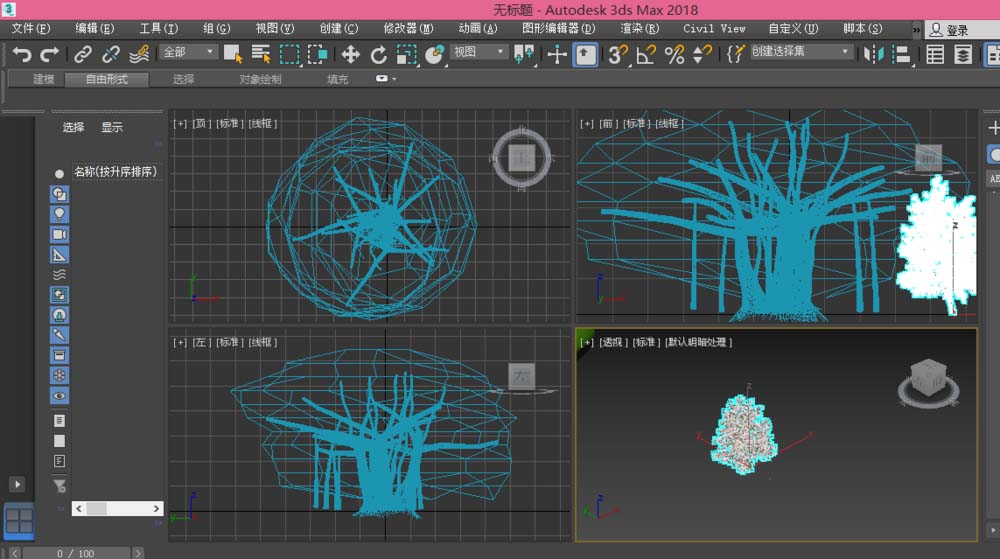Click the Select Object arrow tool
The image size is (1000, 559).
tap(233, 54)
